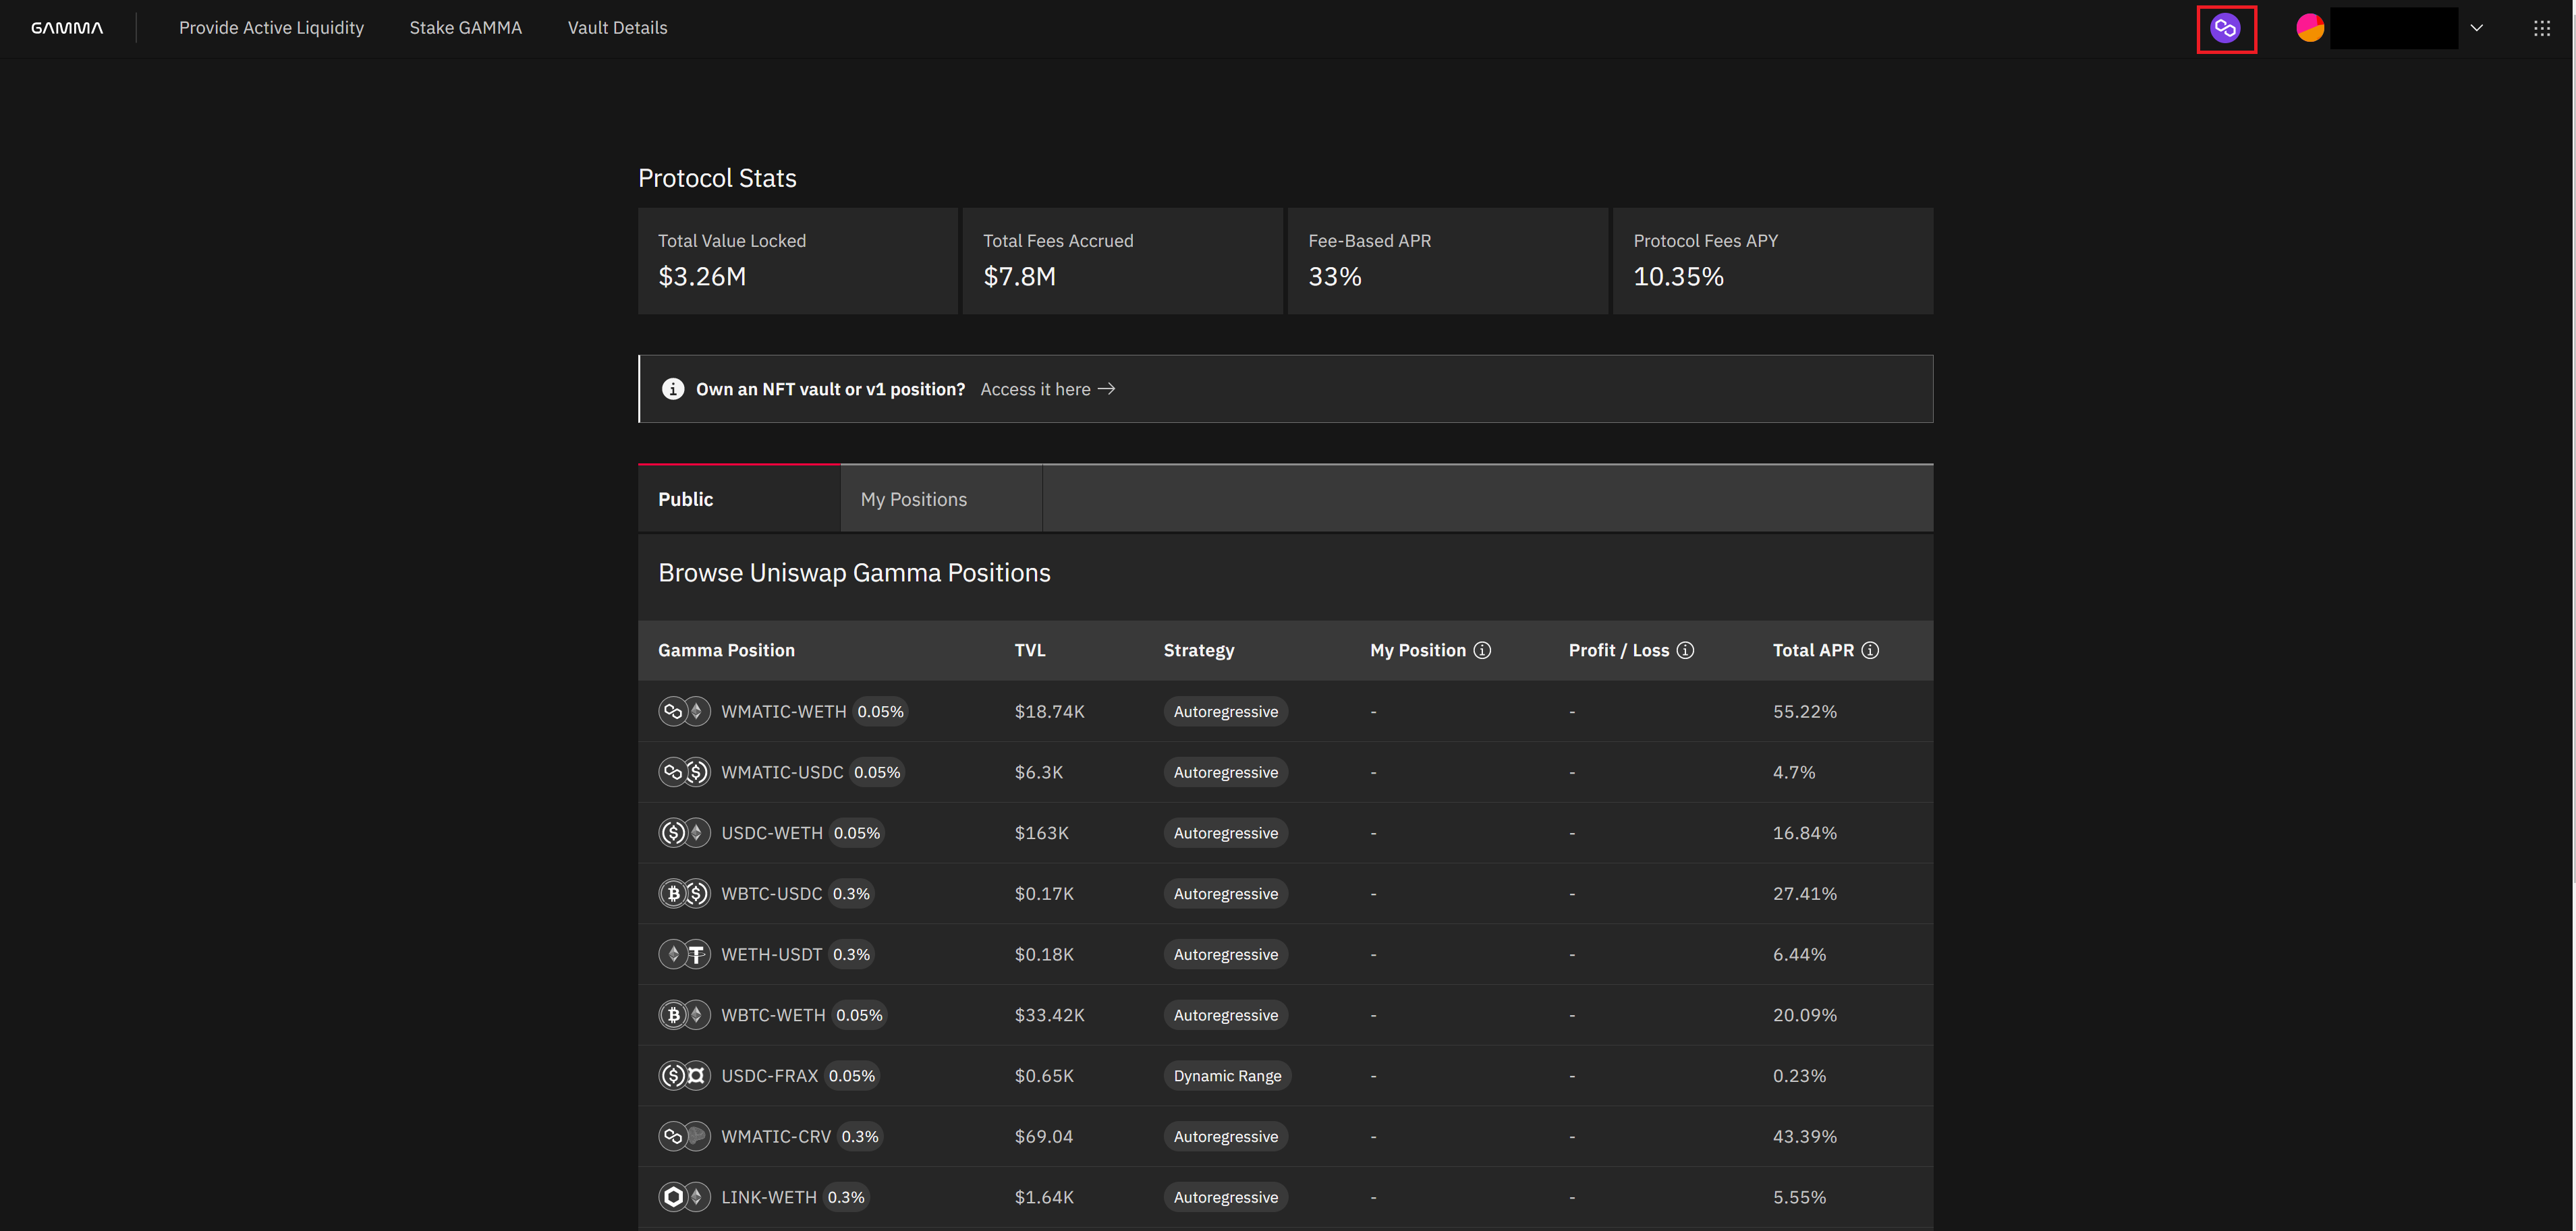
Task: Sort by the TVL column header
Action: click(1029, 650)
